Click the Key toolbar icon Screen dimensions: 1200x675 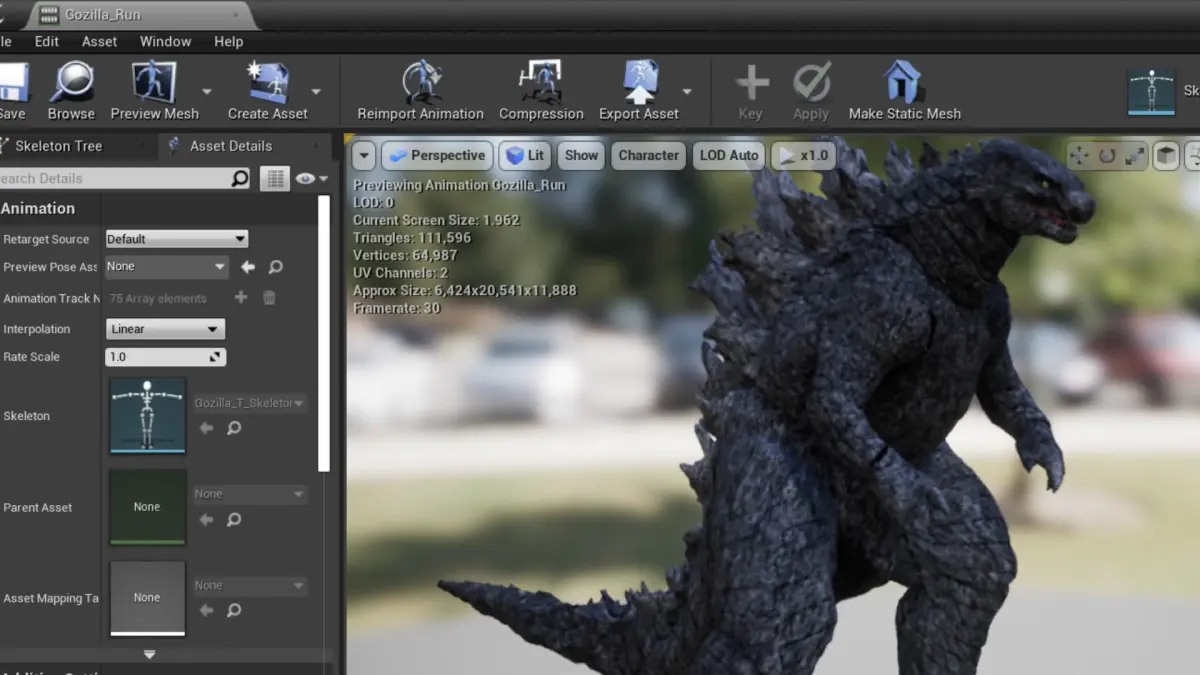point(751,82)
